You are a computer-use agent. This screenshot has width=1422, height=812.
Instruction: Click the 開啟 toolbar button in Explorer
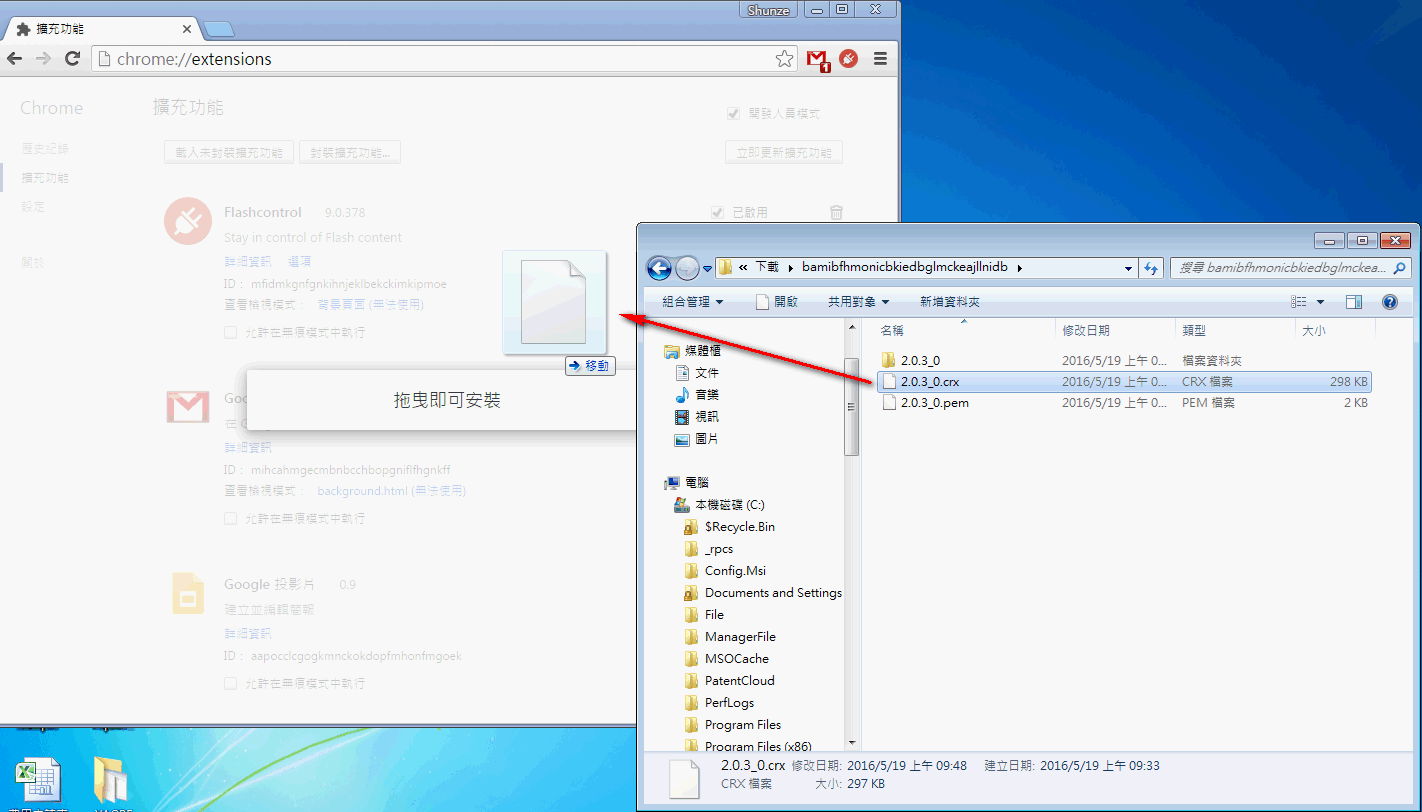pyautogui.click(x=776, y=301)
